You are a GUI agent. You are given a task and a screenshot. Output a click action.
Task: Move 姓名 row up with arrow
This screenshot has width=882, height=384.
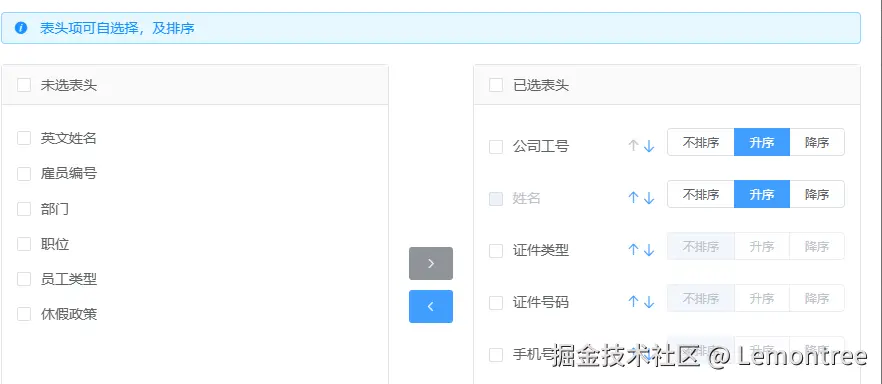tap(633, 198)
